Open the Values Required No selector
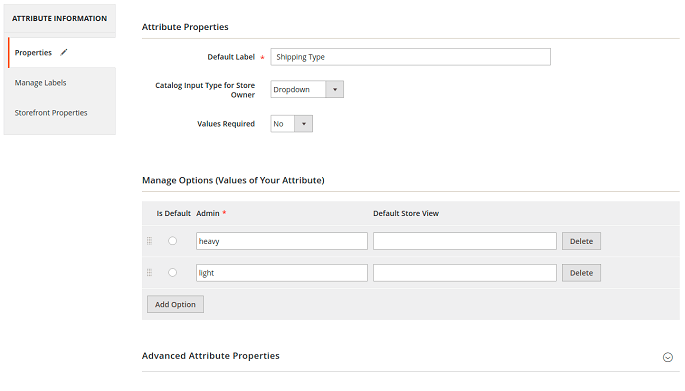The height and width of the screenshot is (391, 685). [x=291, y=124]
